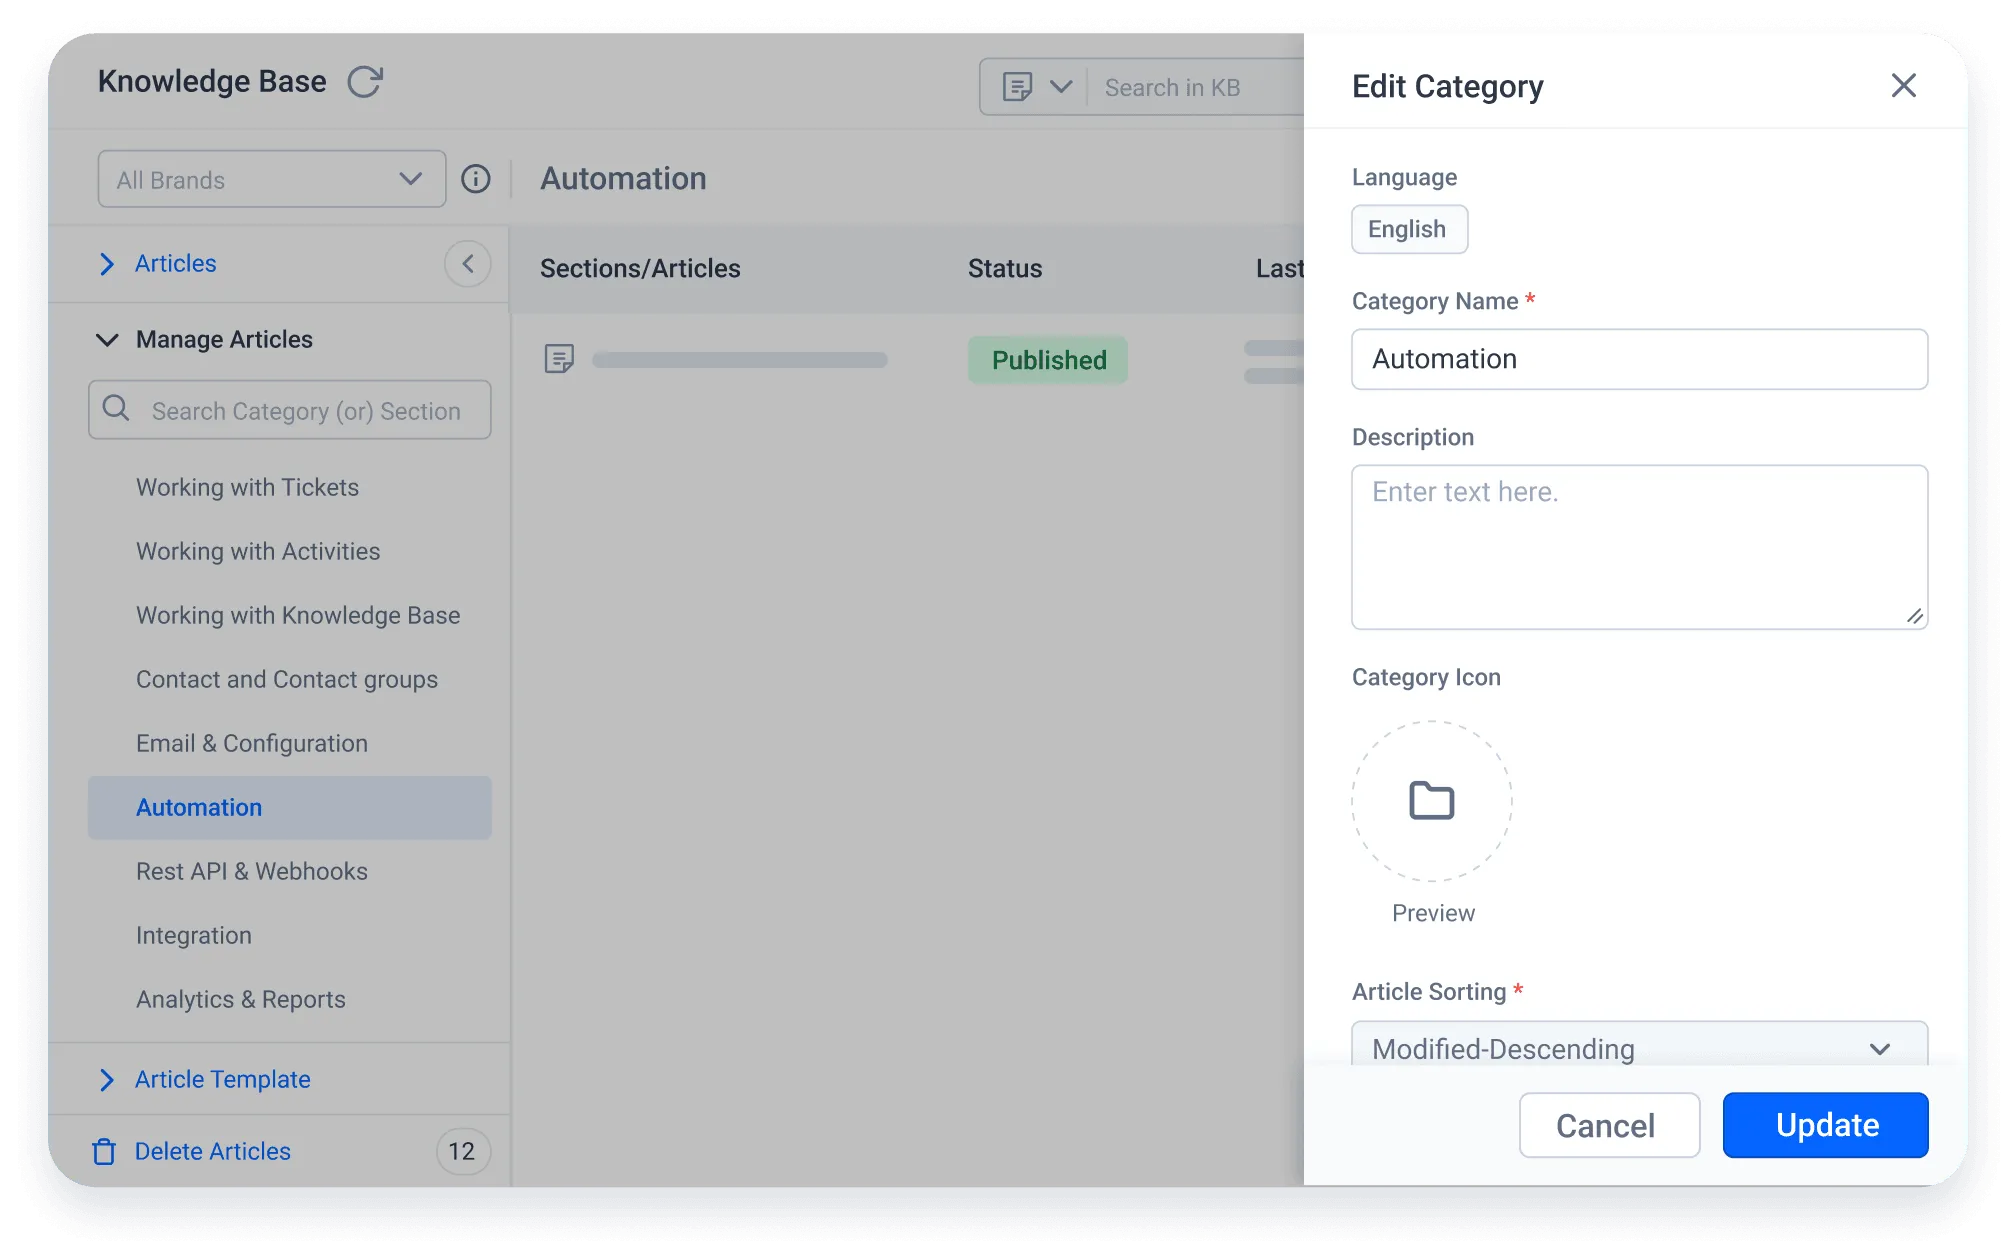Screen dimensions: 2016x1260
Task: Click the trash icon beside Delete Articles
Action: pyautogui.click(x=105, y=1151)
